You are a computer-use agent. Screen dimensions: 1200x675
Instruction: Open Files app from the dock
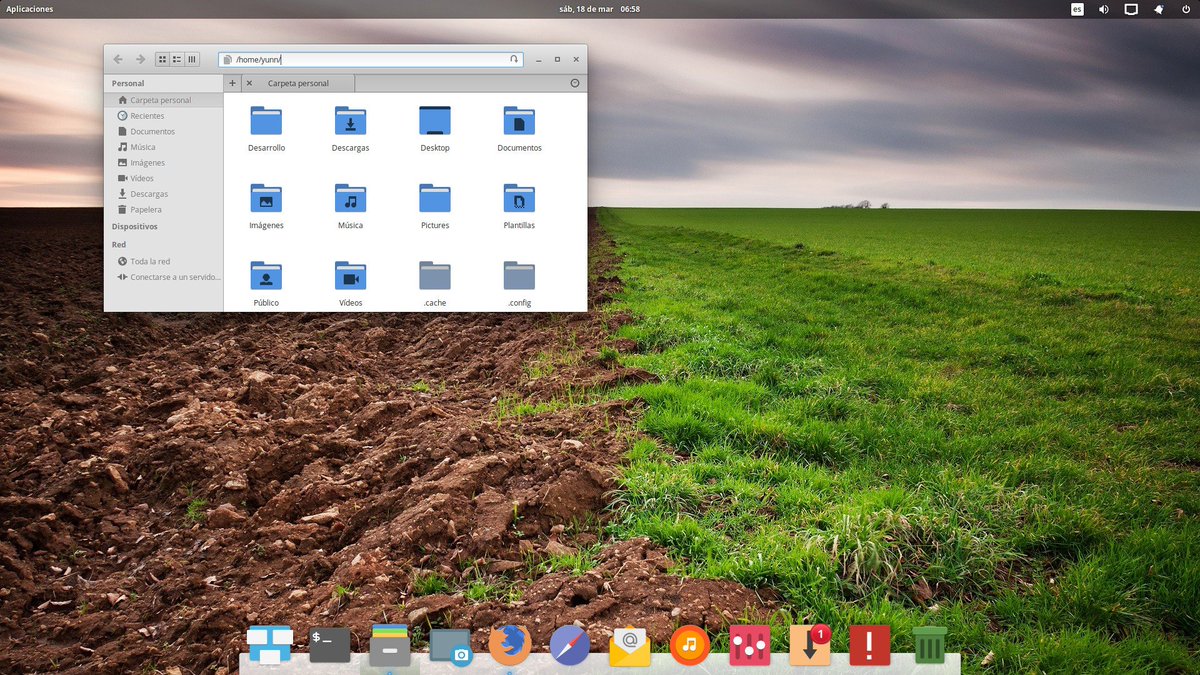point(390,645)
